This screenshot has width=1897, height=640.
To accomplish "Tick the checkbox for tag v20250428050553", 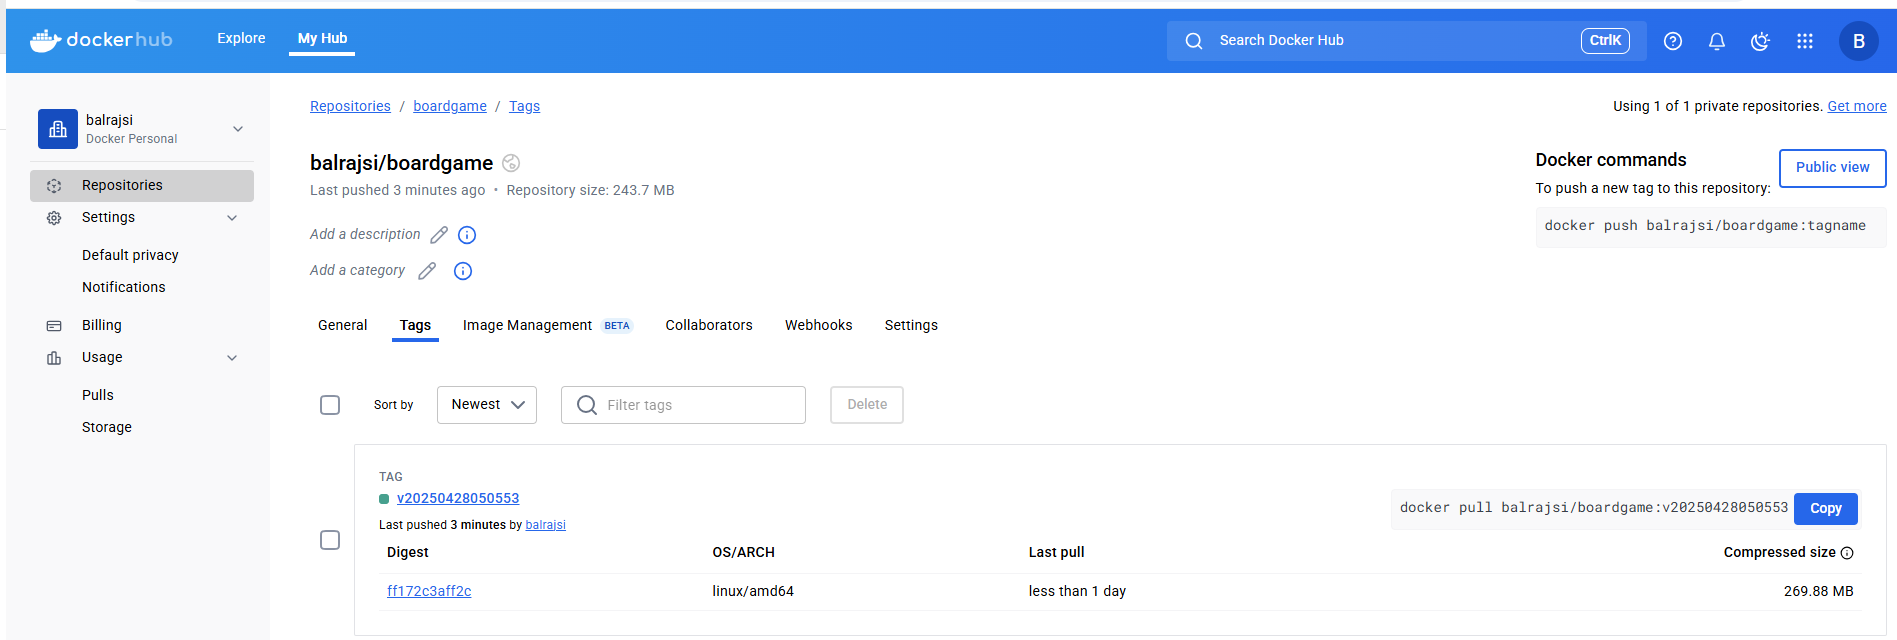I will tap(330, 540).
